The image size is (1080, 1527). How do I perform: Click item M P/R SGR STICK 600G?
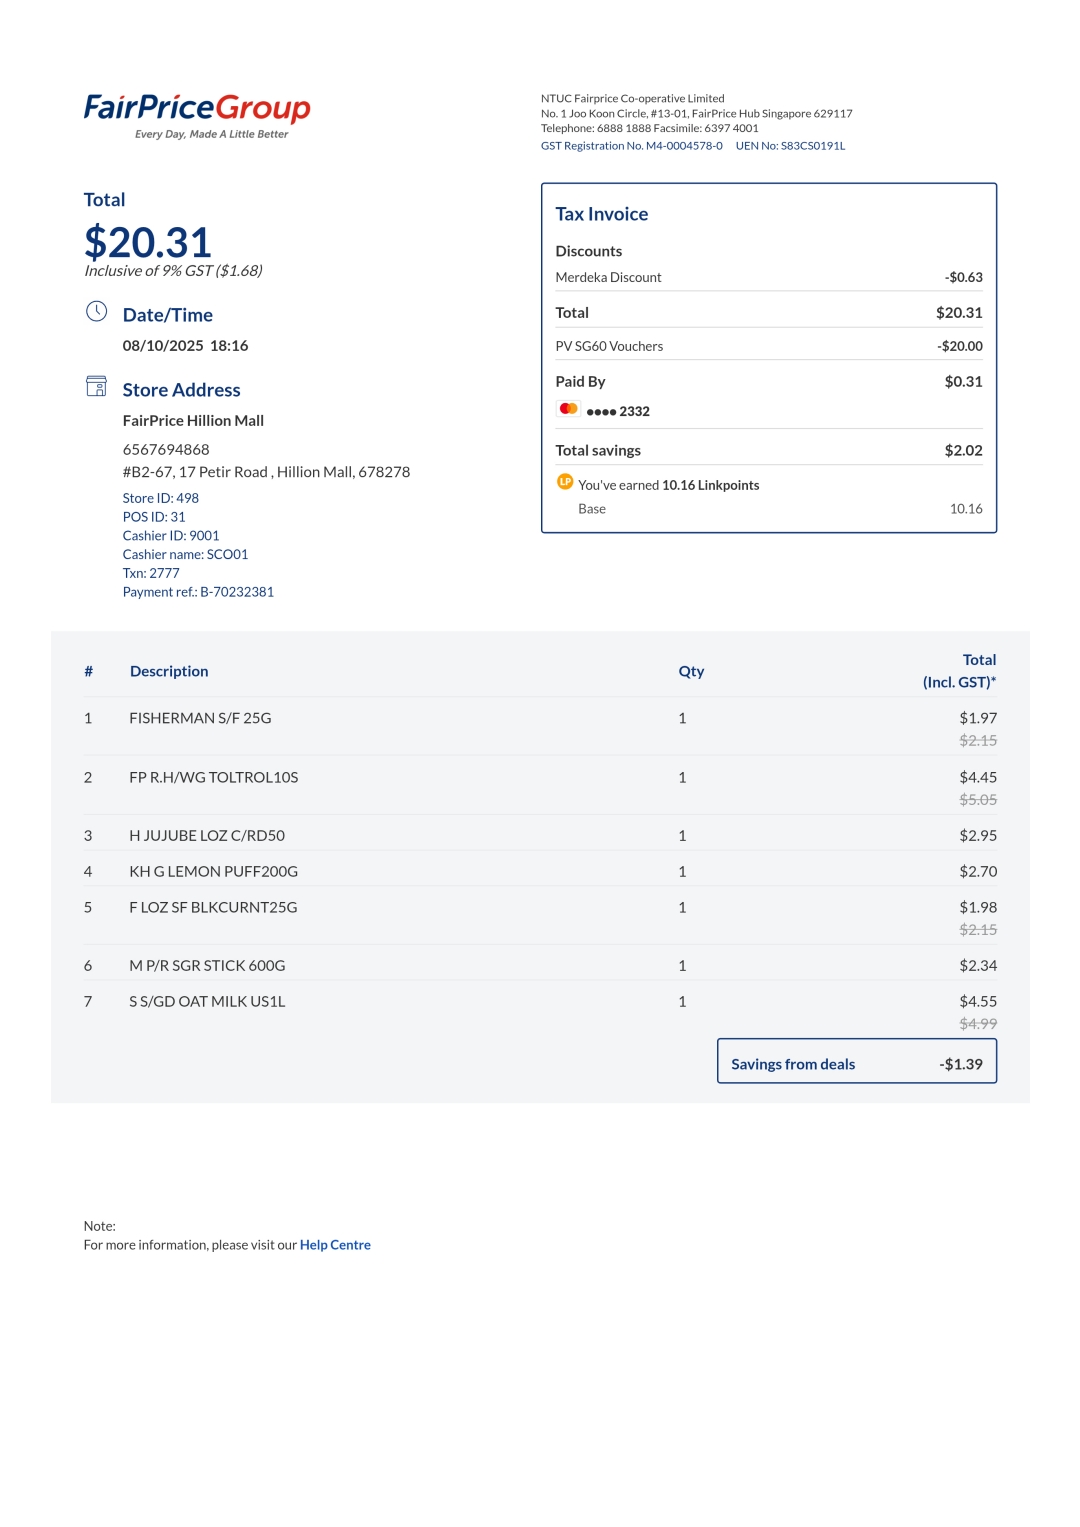(x=207, y=966)
